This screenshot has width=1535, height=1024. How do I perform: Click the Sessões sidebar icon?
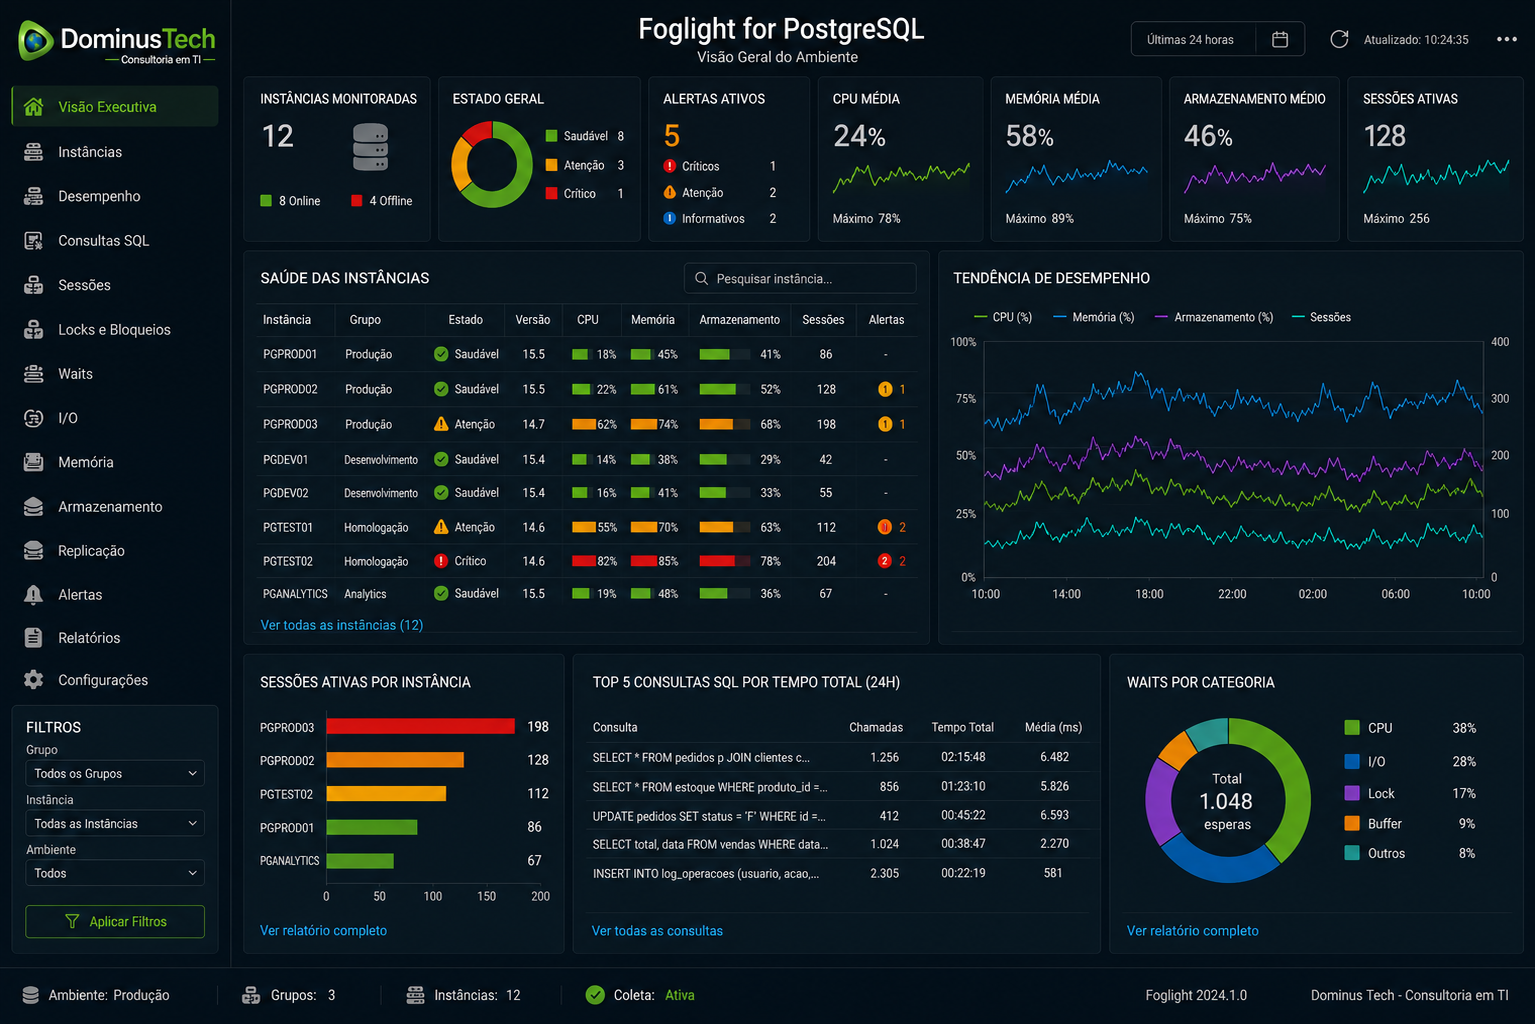coord(33,285)
